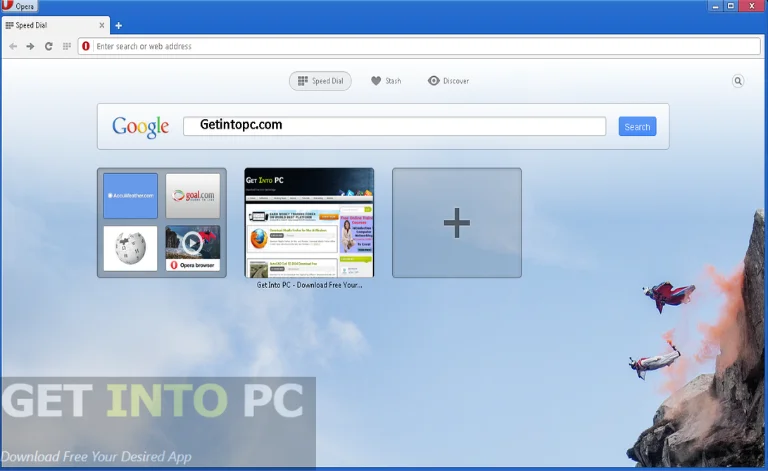Click the Speed Dial grid icon in toolbar

point(67,46)
